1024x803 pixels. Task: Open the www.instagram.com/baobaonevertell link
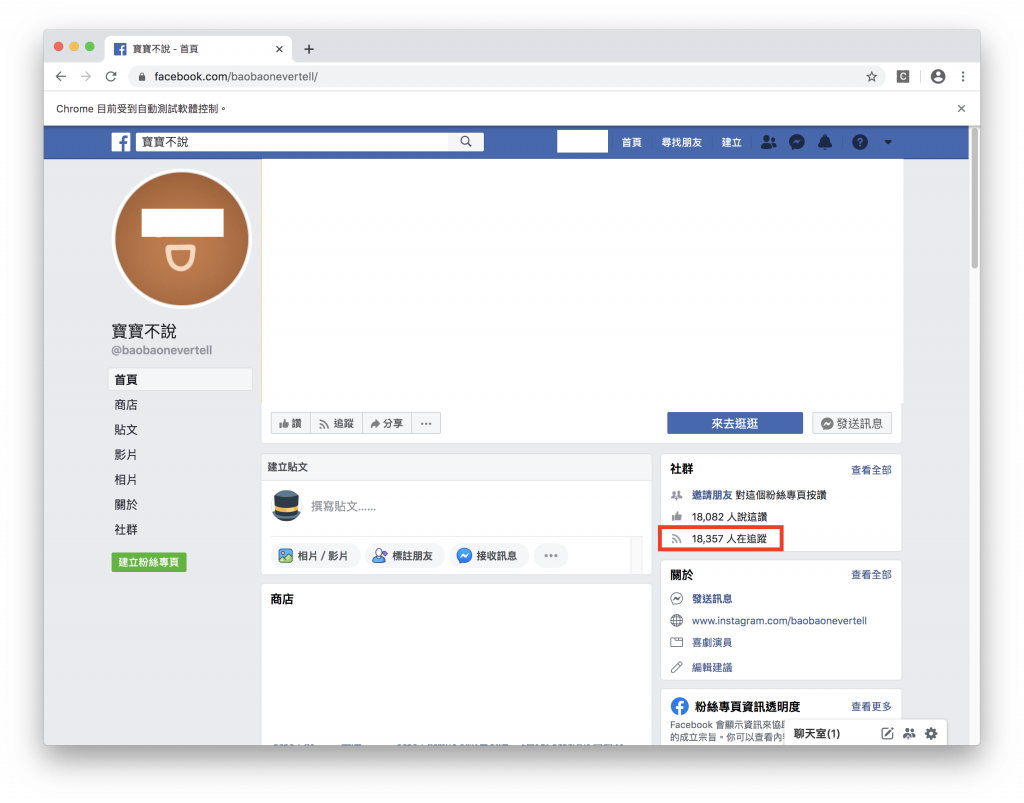(x=779, y=620)
